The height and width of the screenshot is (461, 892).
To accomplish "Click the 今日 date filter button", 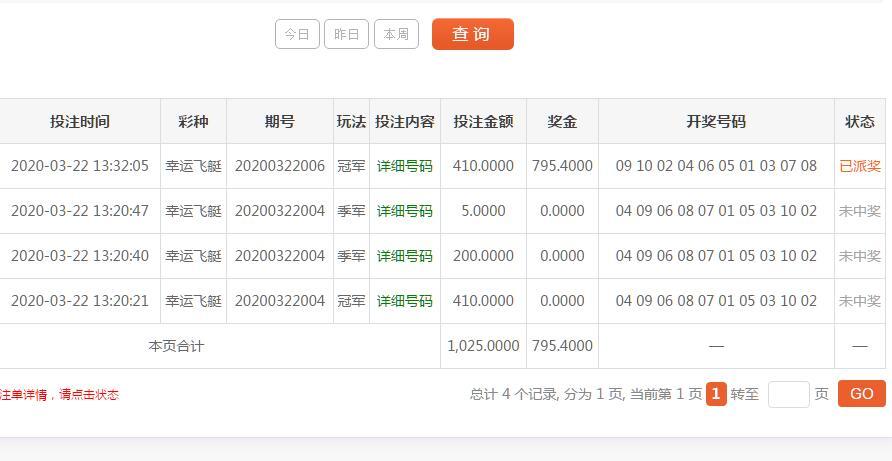I will (x=297, y=34).
